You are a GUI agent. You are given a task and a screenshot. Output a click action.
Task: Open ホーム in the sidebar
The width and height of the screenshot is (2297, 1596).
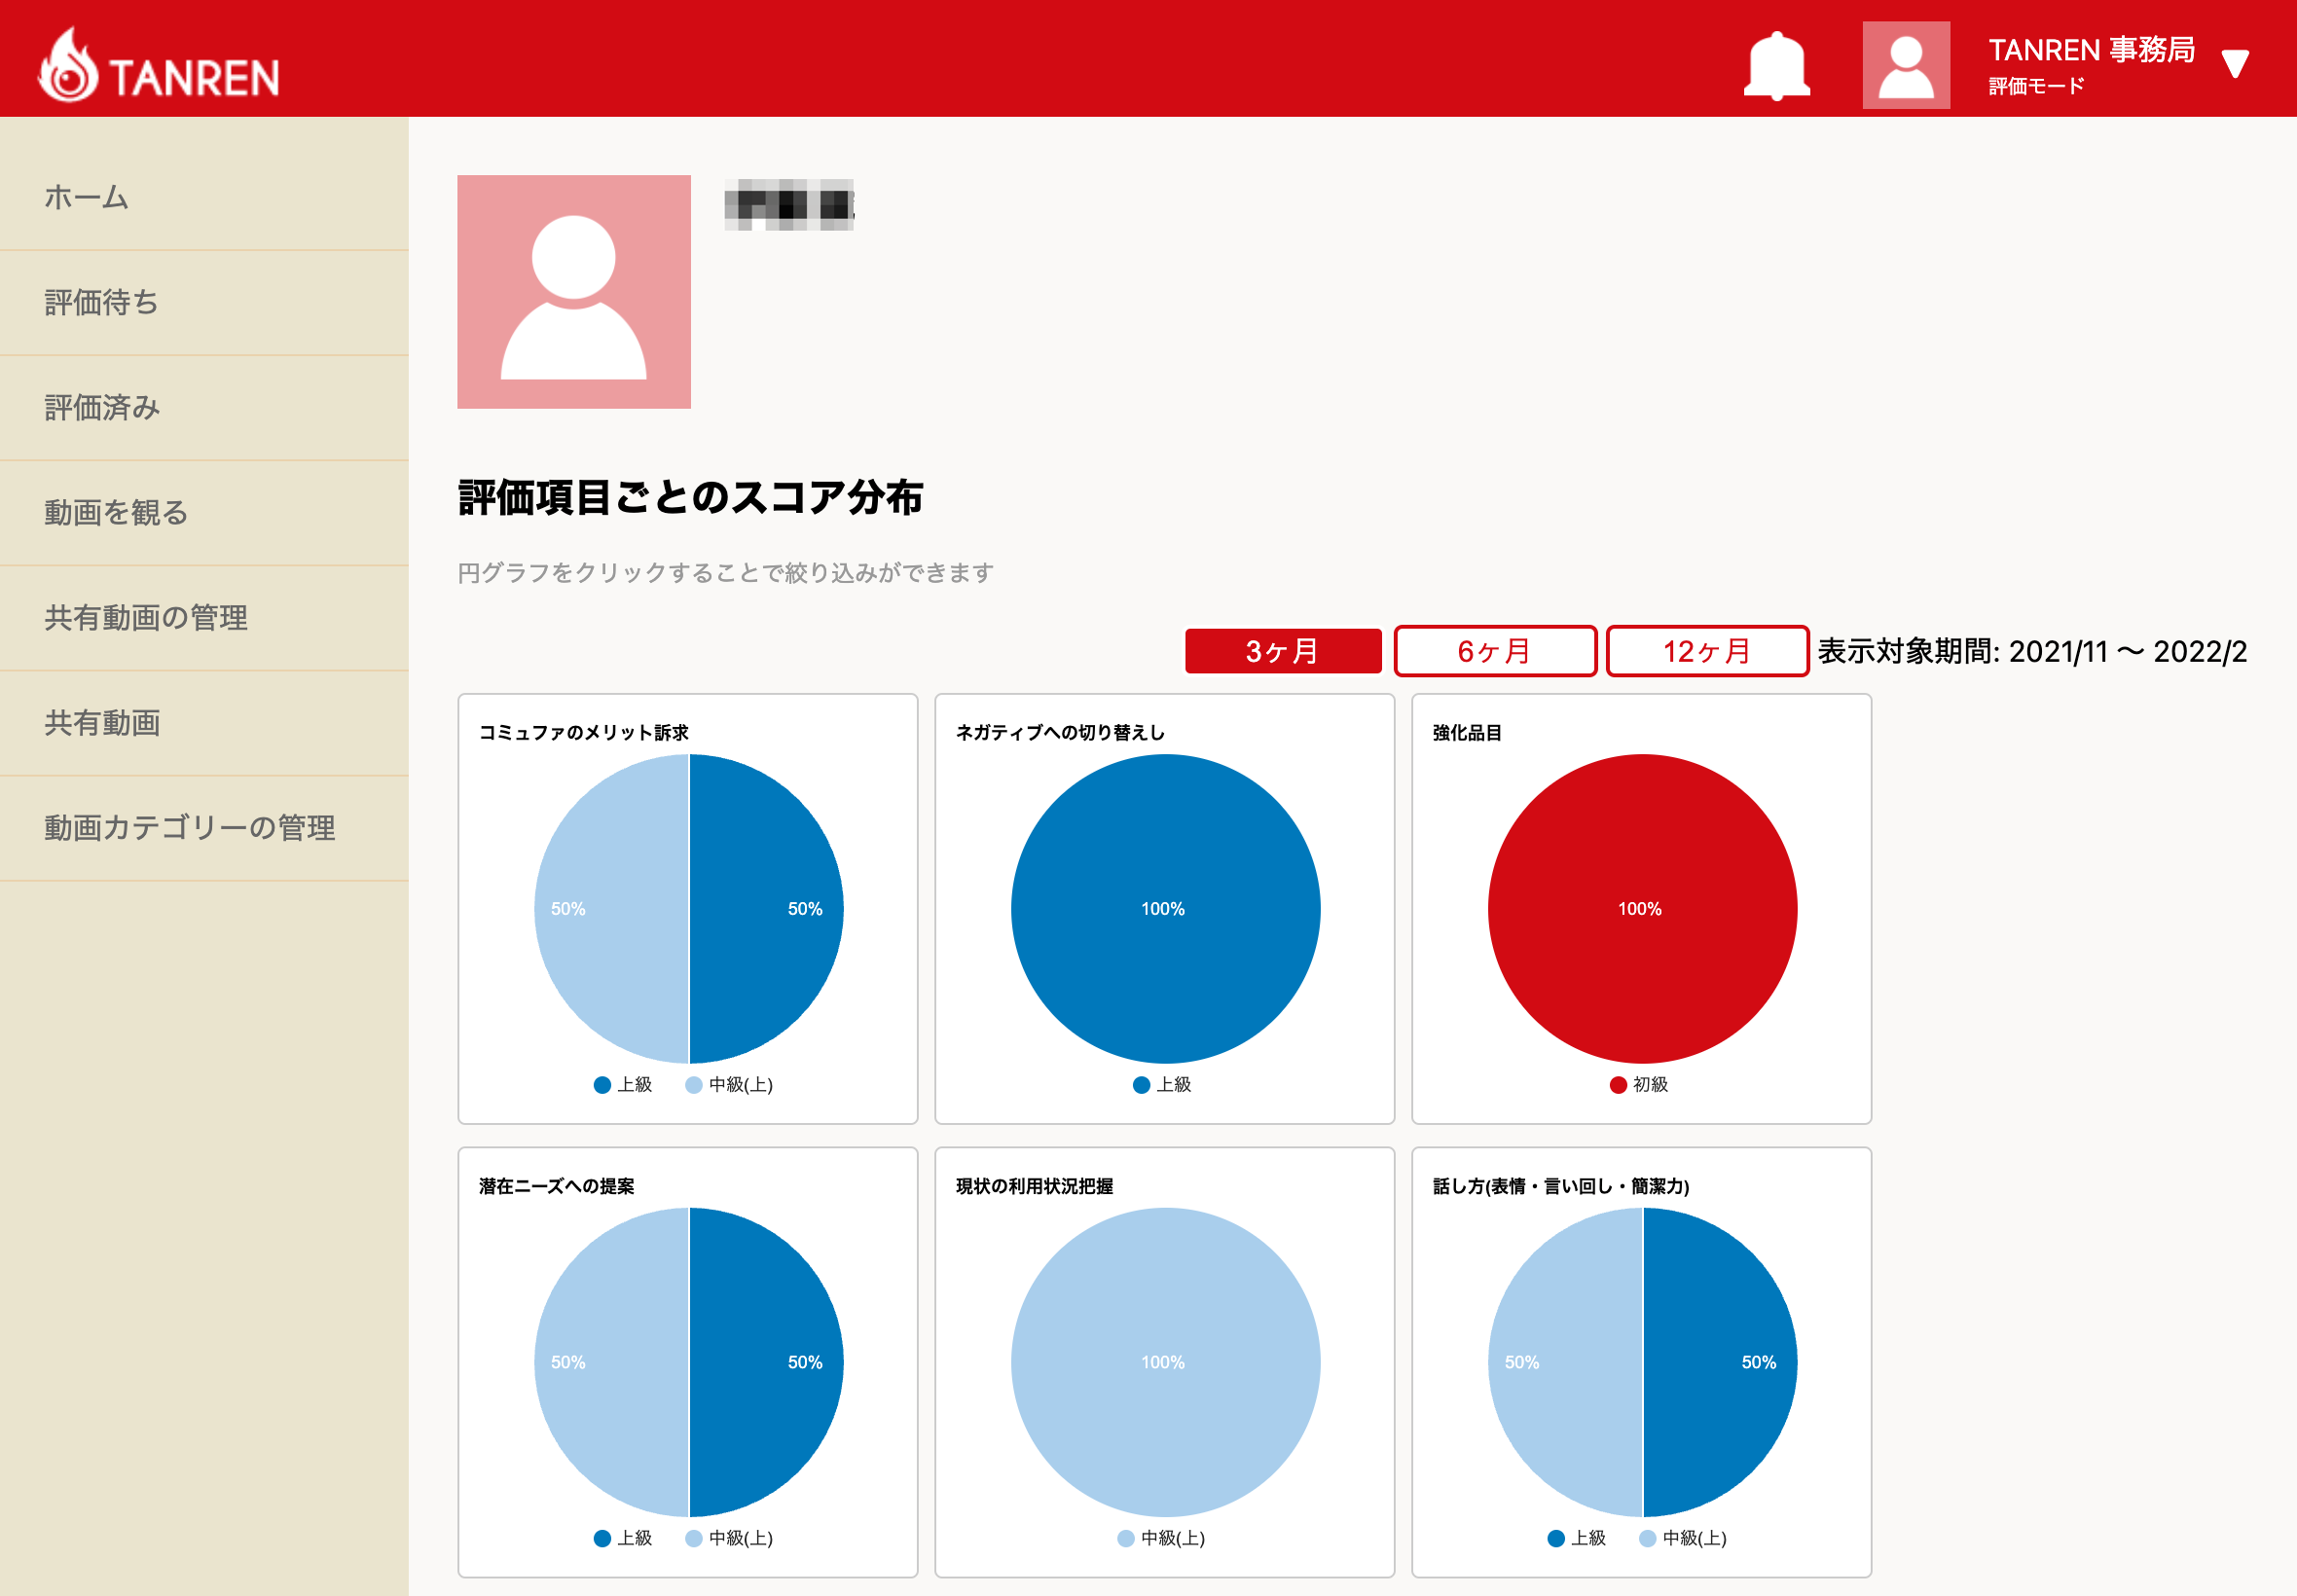tap(87, 197)
